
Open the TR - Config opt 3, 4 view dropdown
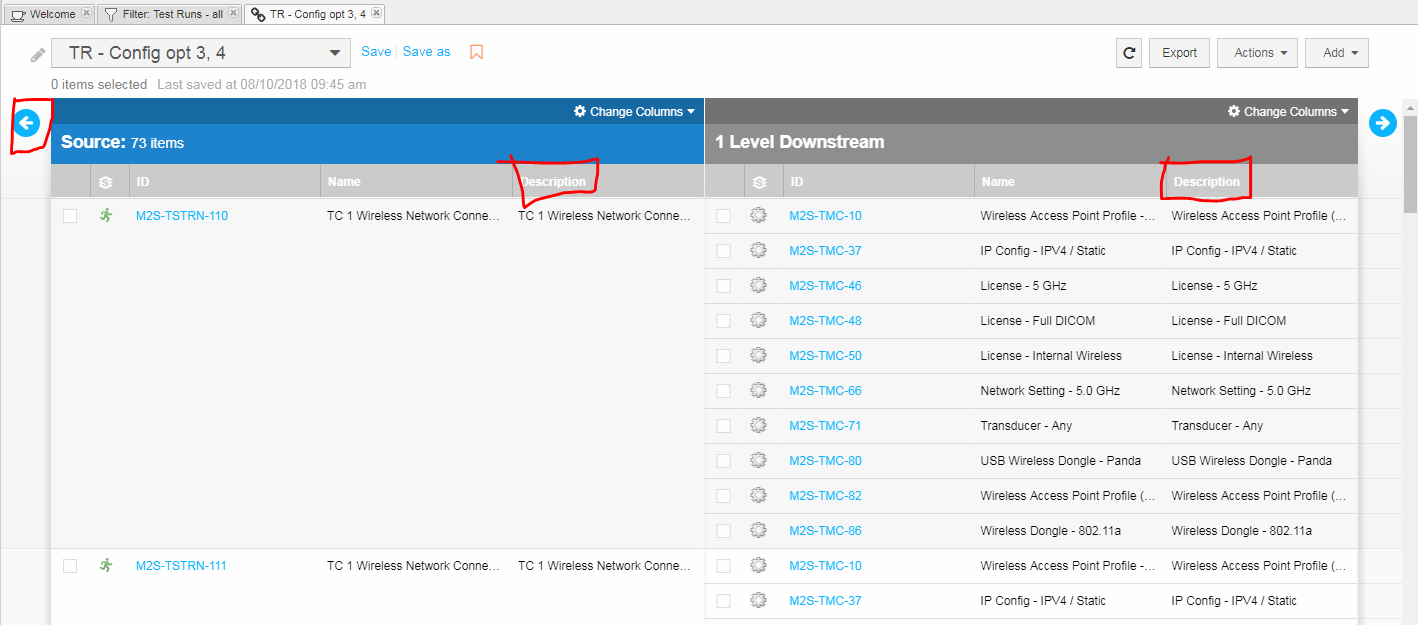coord(201,53)
